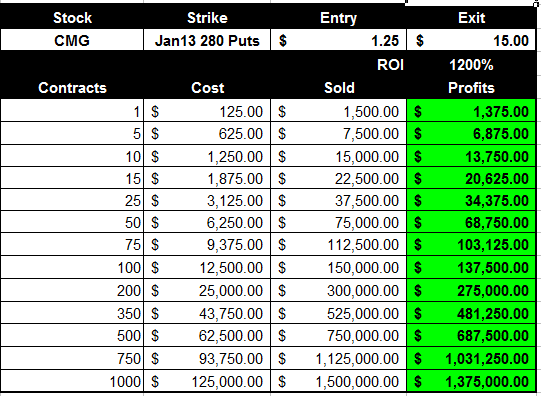Click the Jan13 280 Puts strike cell
The image size is (541, 396).
207,40
